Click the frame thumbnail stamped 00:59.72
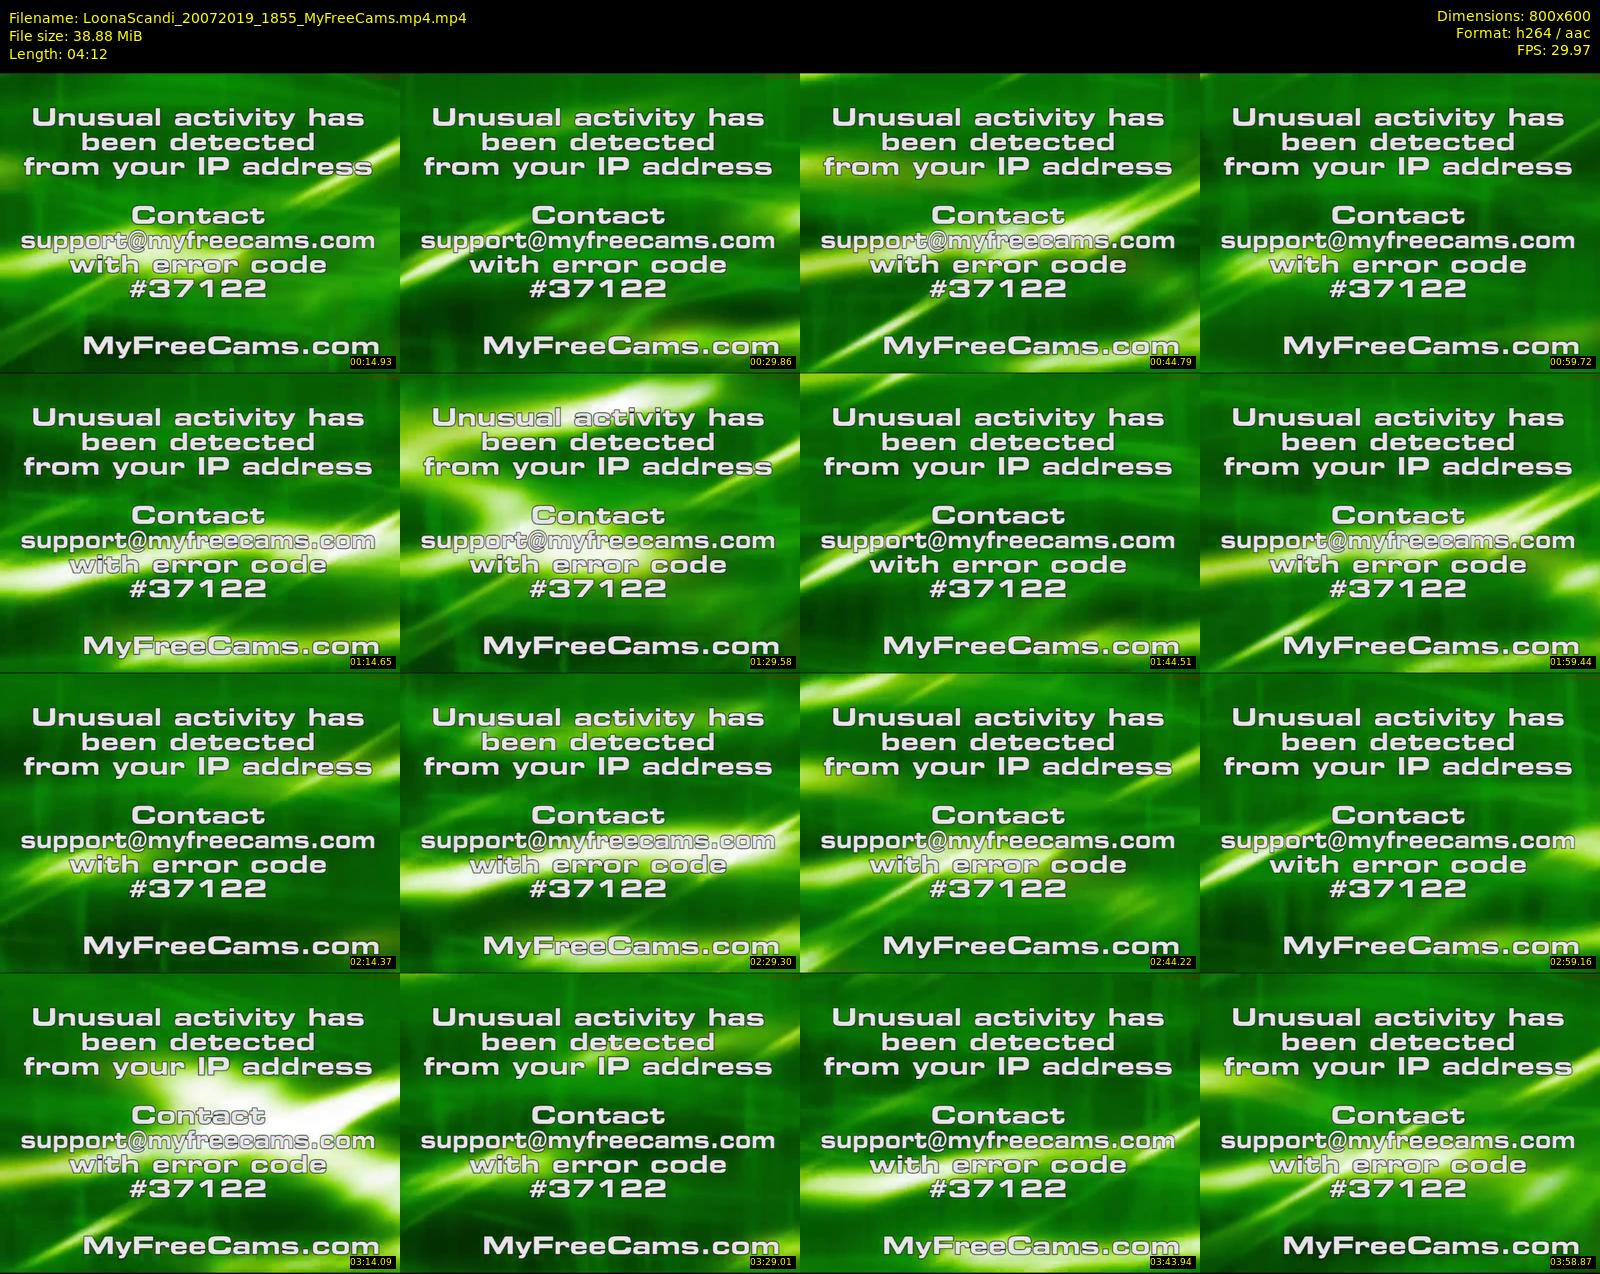The image size is (1600, 1274). pyautogui.click(x=1399, y=222)
